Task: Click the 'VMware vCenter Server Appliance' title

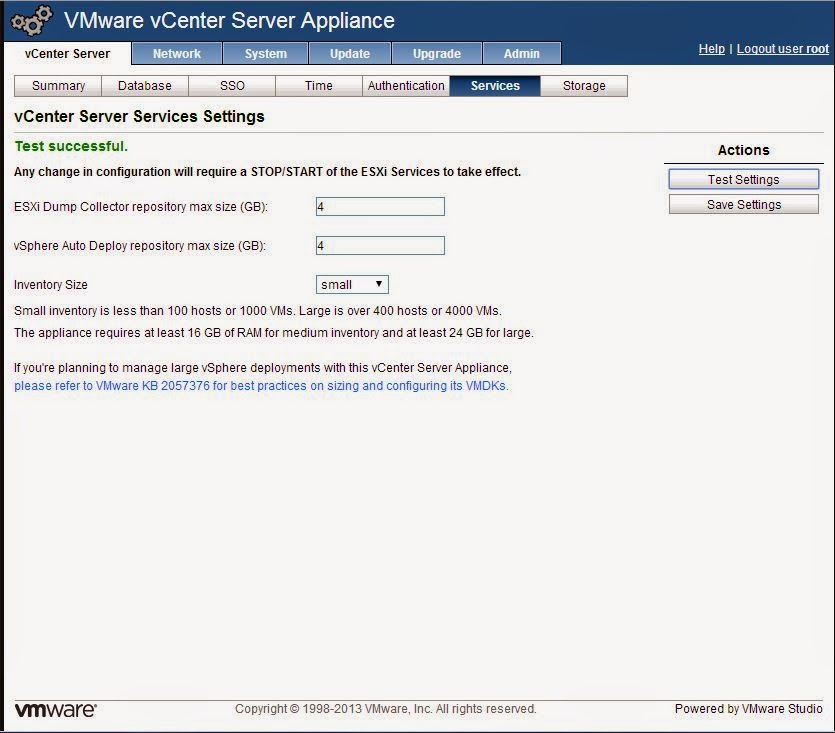Action: (229, 21)
